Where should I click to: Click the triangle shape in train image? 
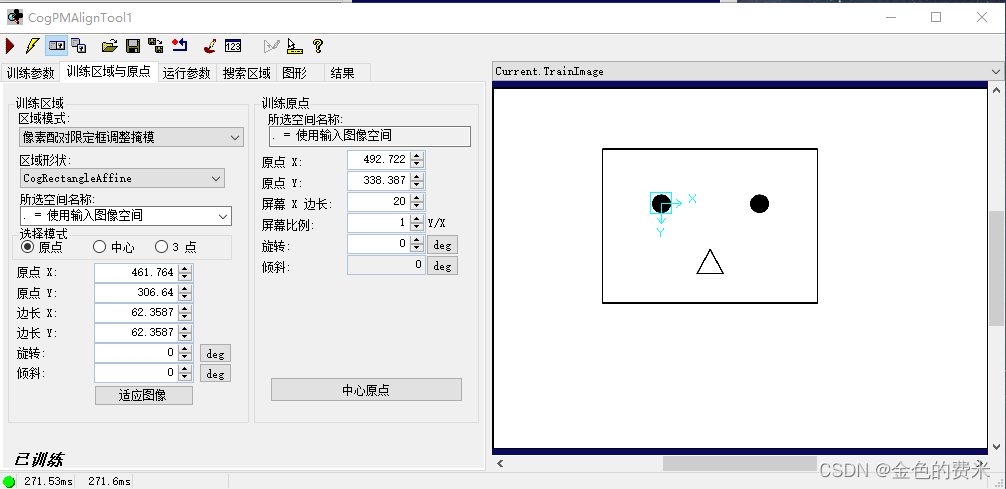pos(710,262)
